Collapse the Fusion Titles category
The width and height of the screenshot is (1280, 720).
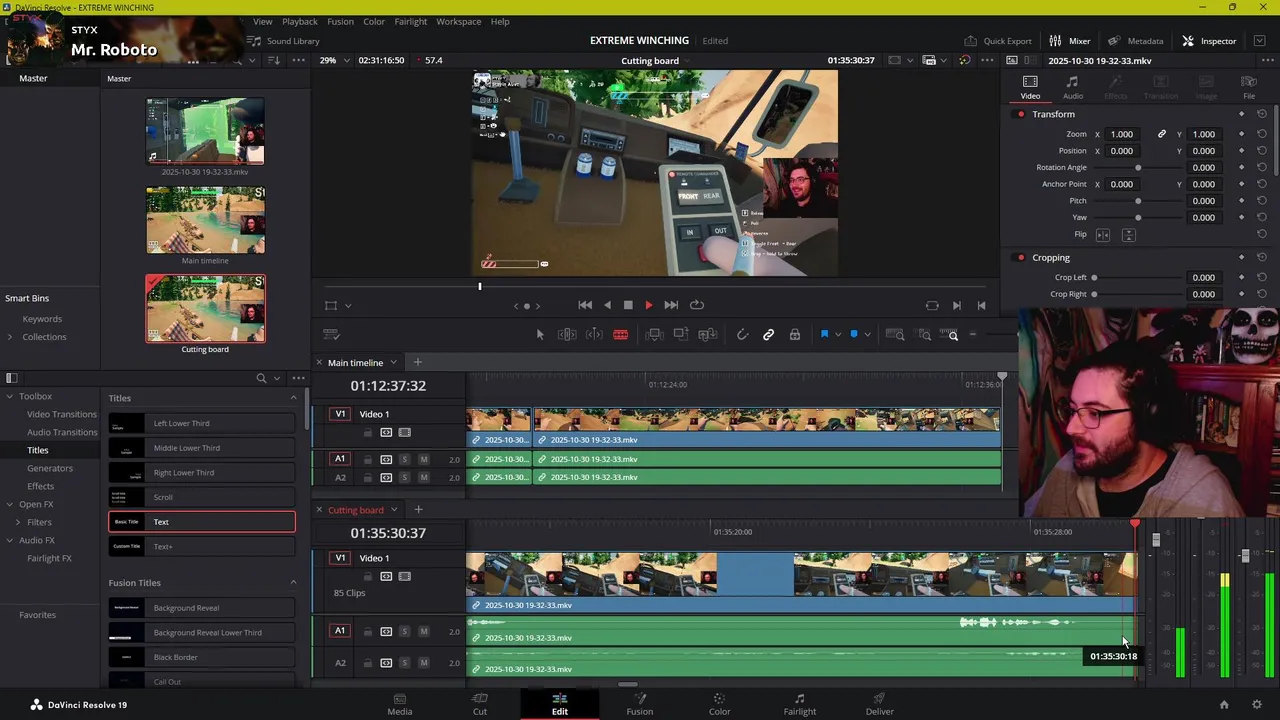tap(293, 583)
